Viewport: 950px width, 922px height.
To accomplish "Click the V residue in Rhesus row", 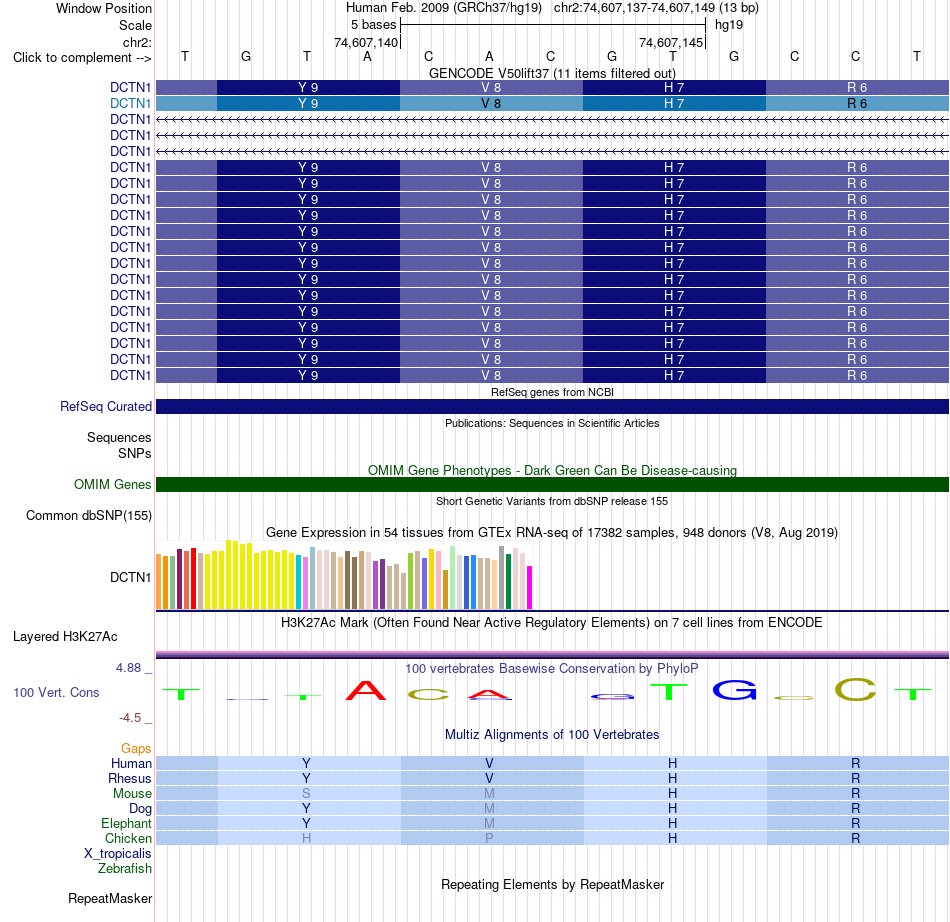I will (x=489, y=778).
